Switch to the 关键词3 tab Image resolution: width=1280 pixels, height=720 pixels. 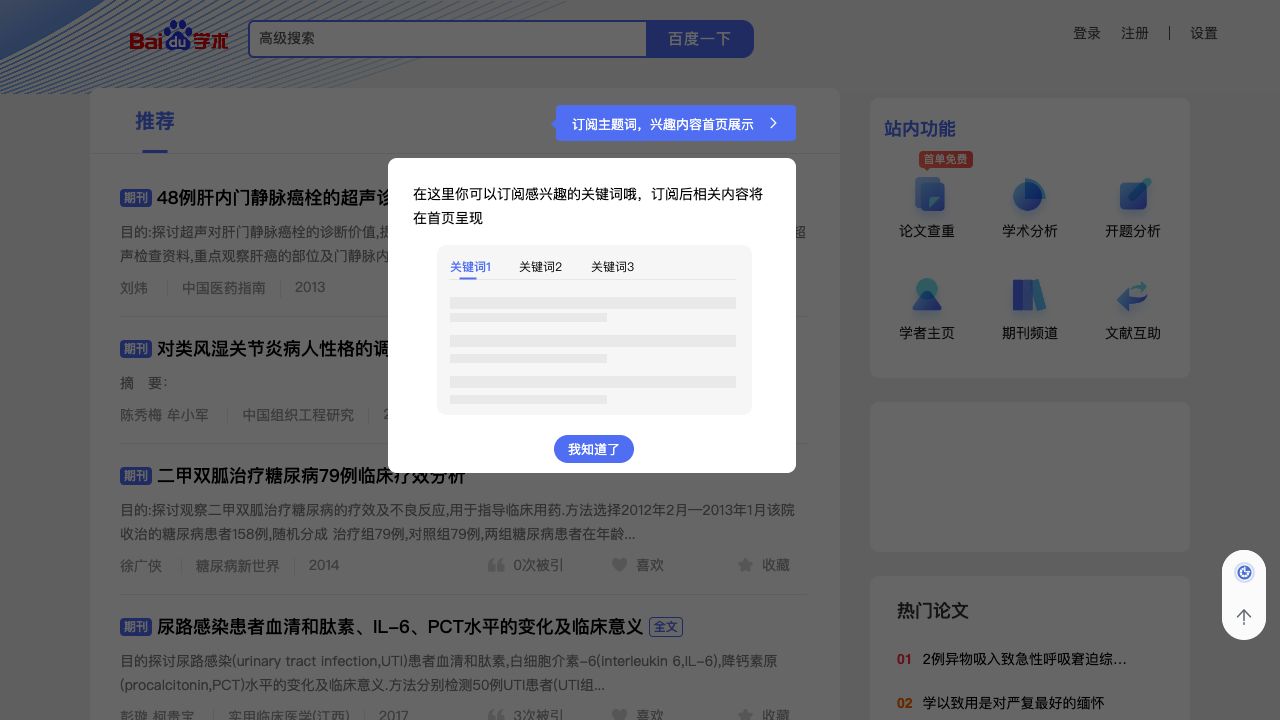coord(612,267)
